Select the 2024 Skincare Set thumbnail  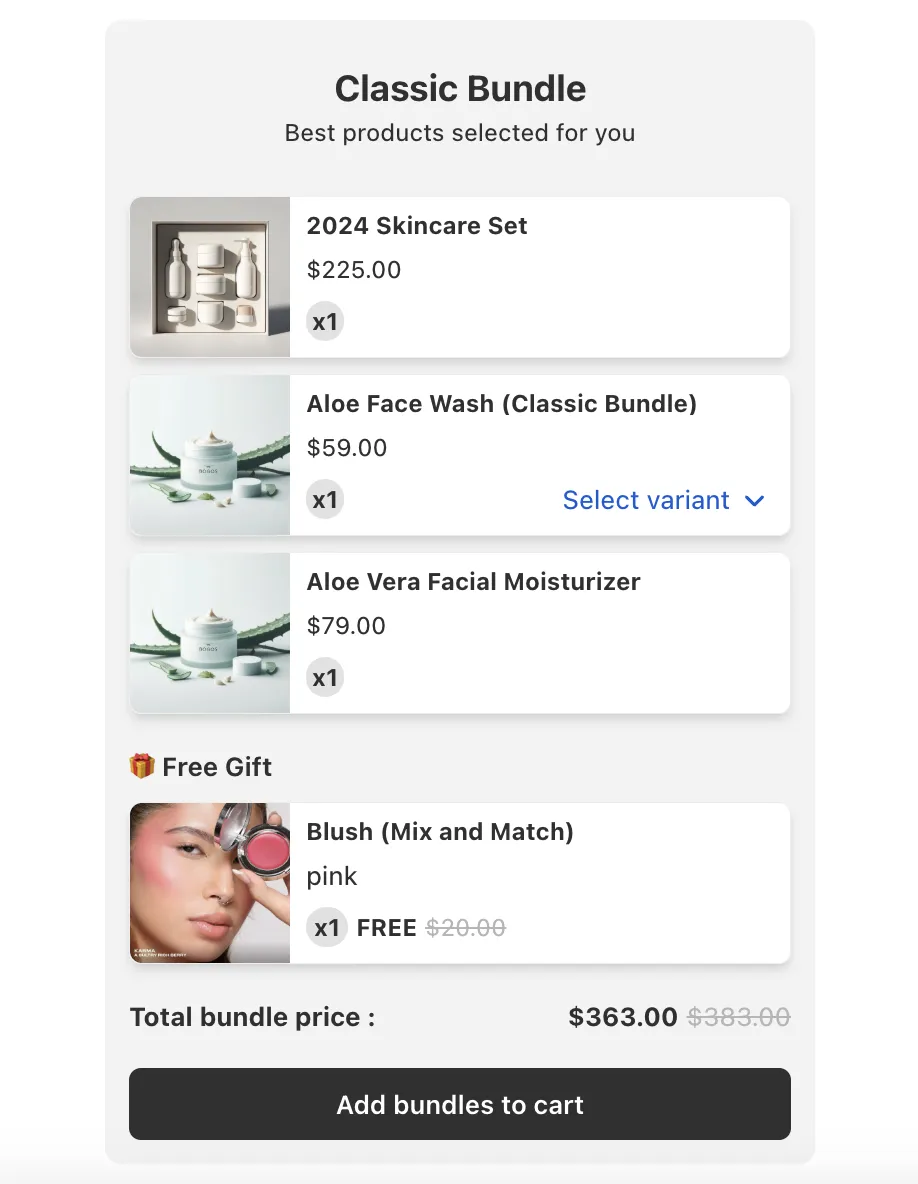pos(209,277)
